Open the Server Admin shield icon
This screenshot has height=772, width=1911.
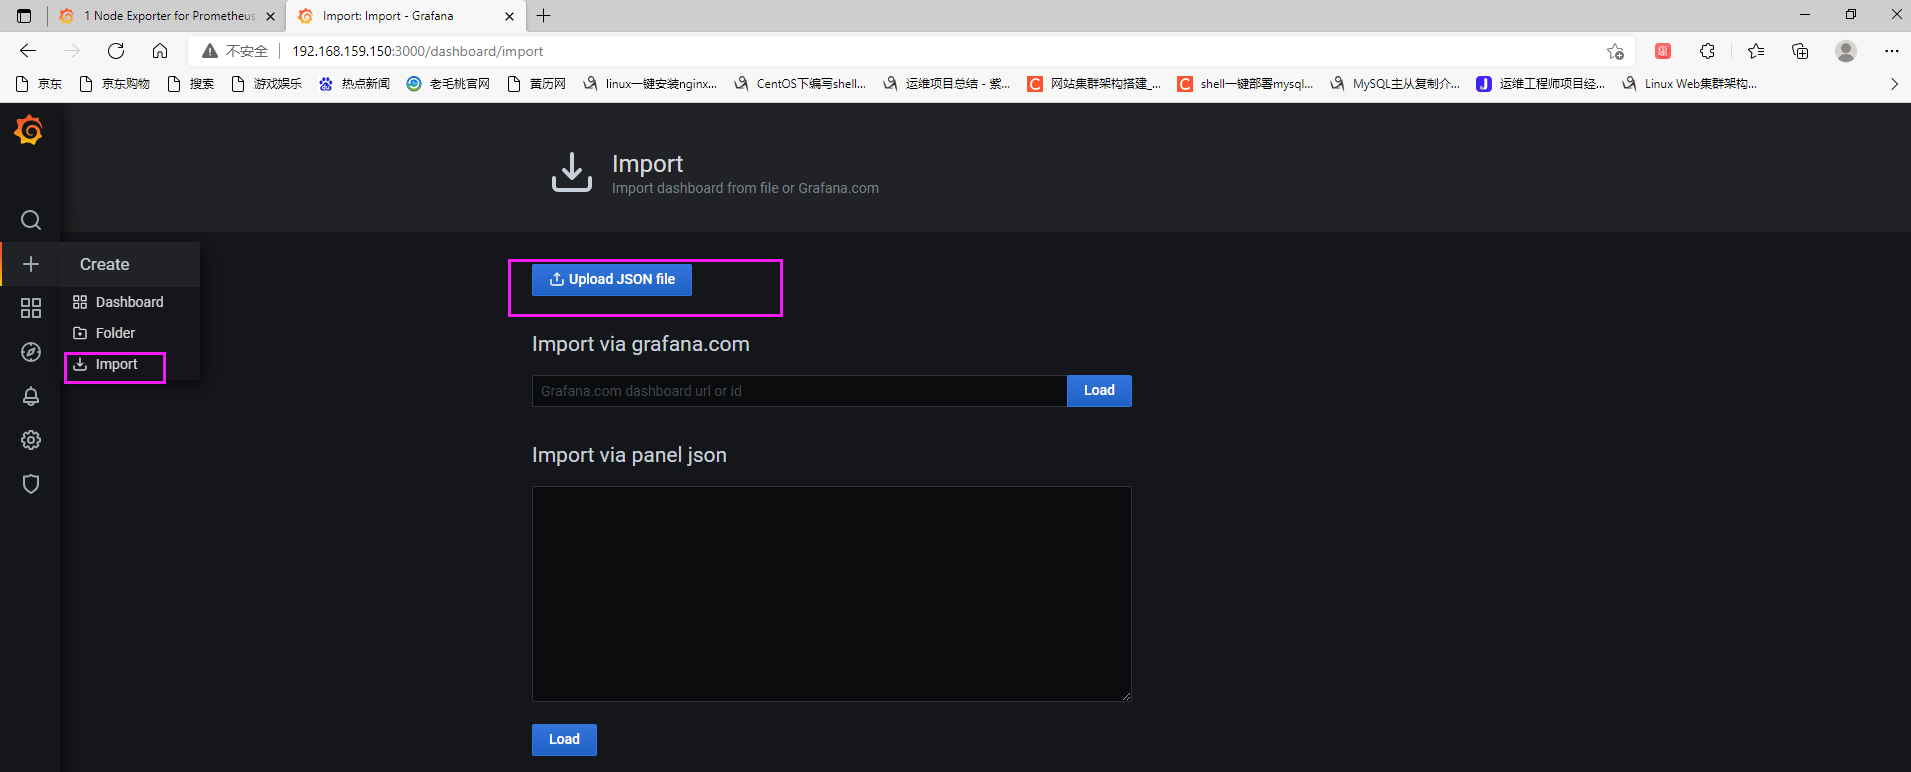31,484
